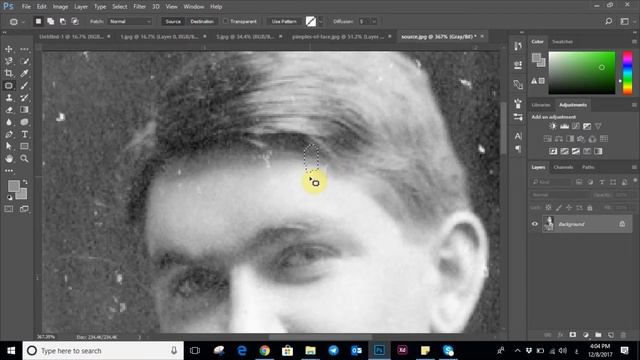640x360 pixels.
Task: Pick a shade in the Color panel field
Action: (582, 73)
